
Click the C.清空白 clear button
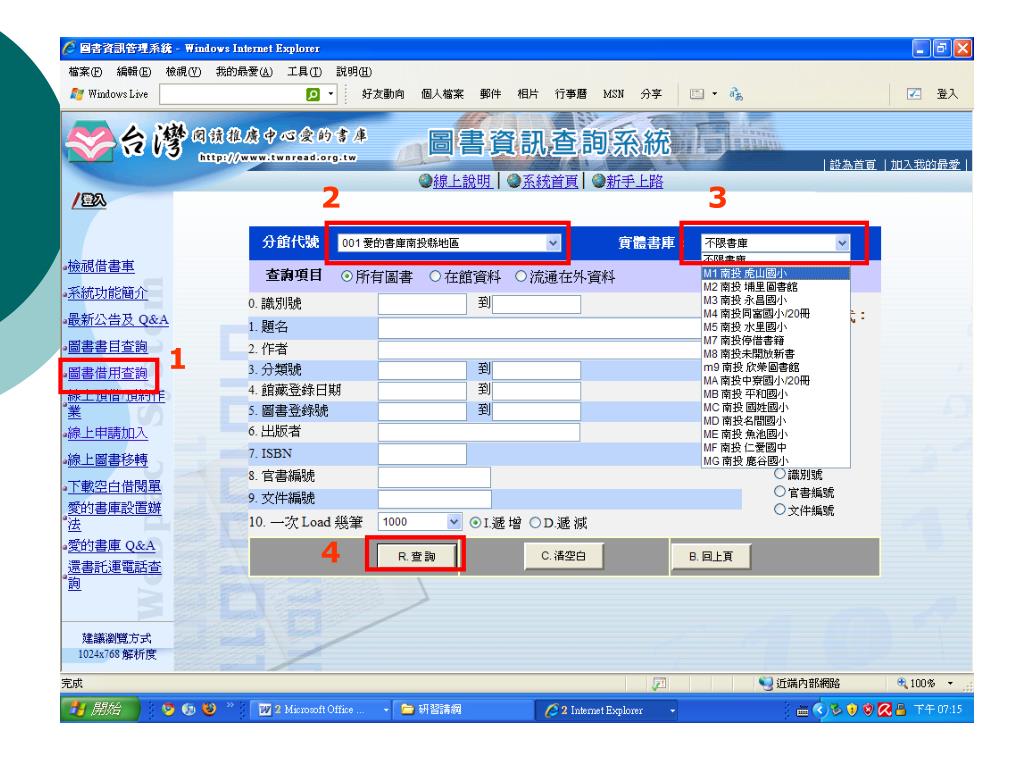click(563, 556)
